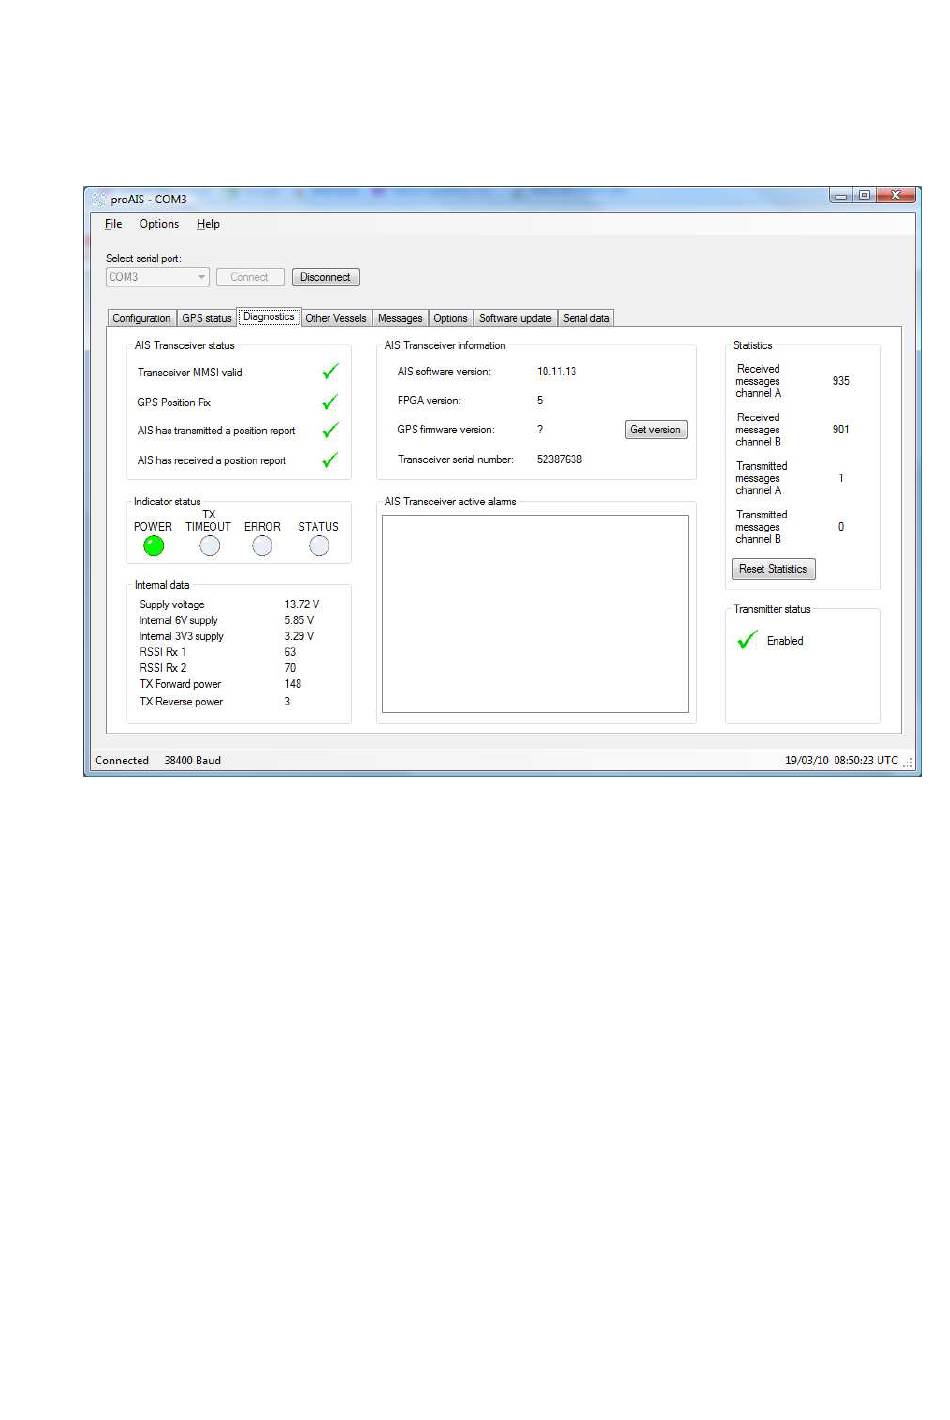Click the RSSI Rx 2 value 70
The width and height of the screenshot is (950, 1420).
[290, 668]
